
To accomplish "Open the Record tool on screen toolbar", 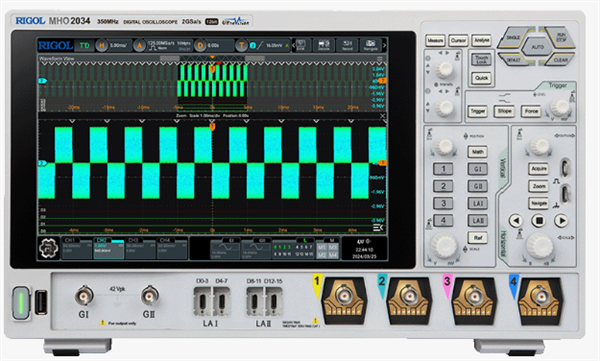I will [x=347, y=45].
